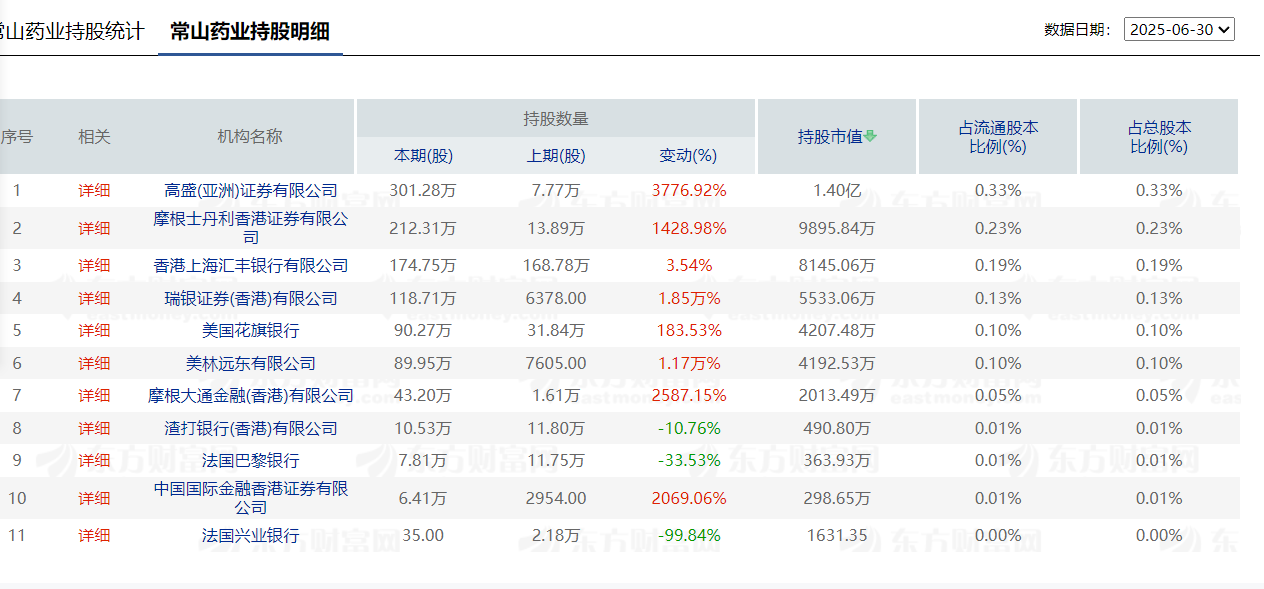The image size is (1264, 589).
Task: Select the 1631.35 market value cell
Action: [837, 535]
